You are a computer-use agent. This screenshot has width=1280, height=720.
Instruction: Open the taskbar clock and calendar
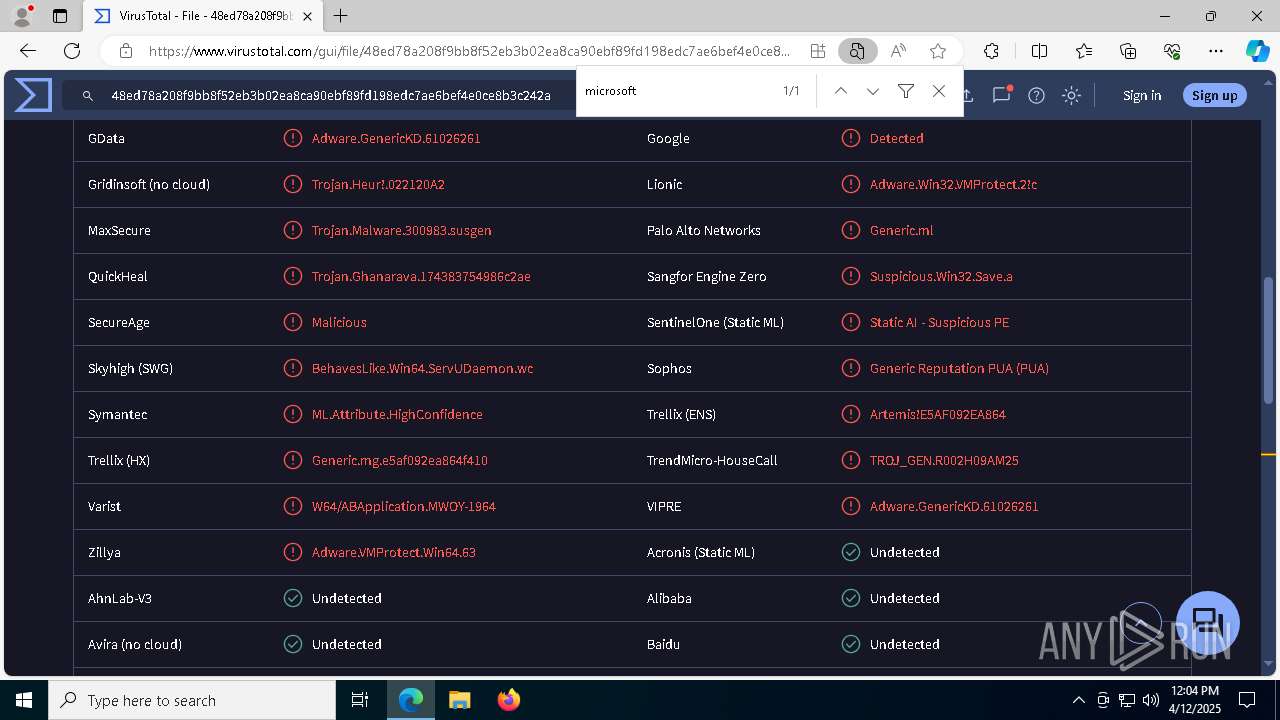(x=1194, y=700)
